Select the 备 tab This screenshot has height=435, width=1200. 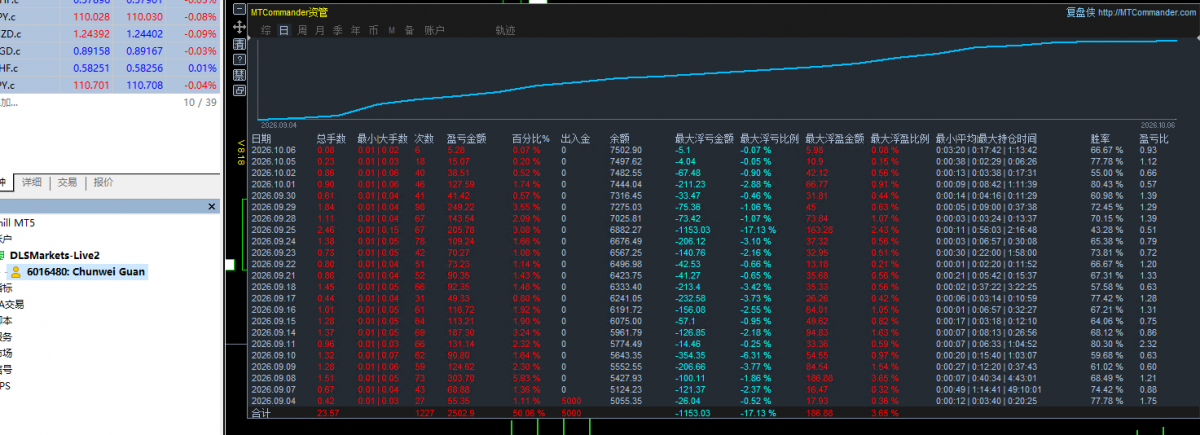(x=408, y=31)
